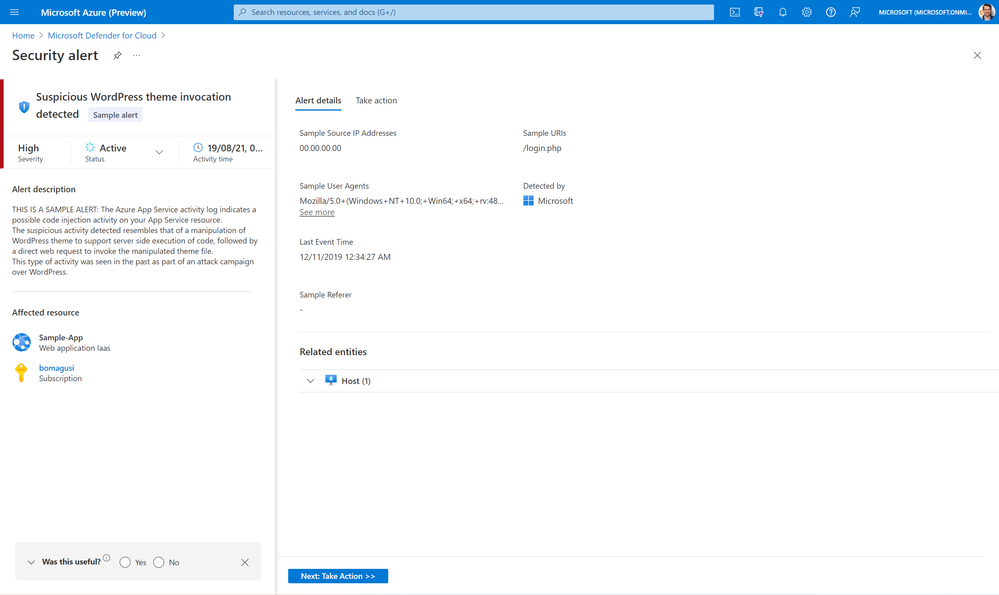Click the /login.php sample URI
Screen dimensions: 999x595
tap(542, 148)
